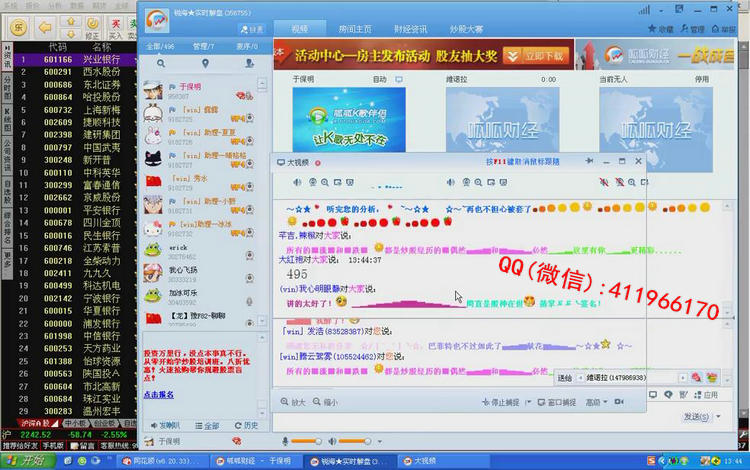Switch to the 视频 tab
The image size is (750, 470).
pyautogui.click(x=300, y=29)
